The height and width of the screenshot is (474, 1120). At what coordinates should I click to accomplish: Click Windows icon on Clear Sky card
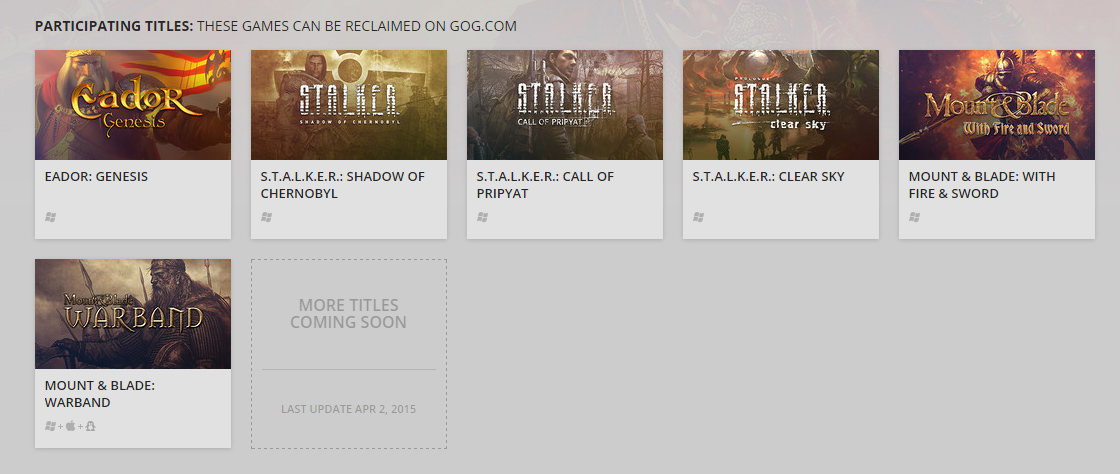(x=698, y=216)
